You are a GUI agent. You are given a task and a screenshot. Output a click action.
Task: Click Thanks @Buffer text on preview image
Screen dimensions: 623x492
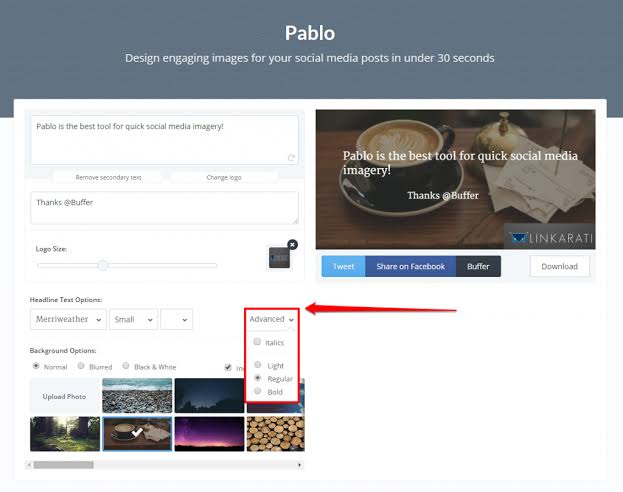point(443,196)
